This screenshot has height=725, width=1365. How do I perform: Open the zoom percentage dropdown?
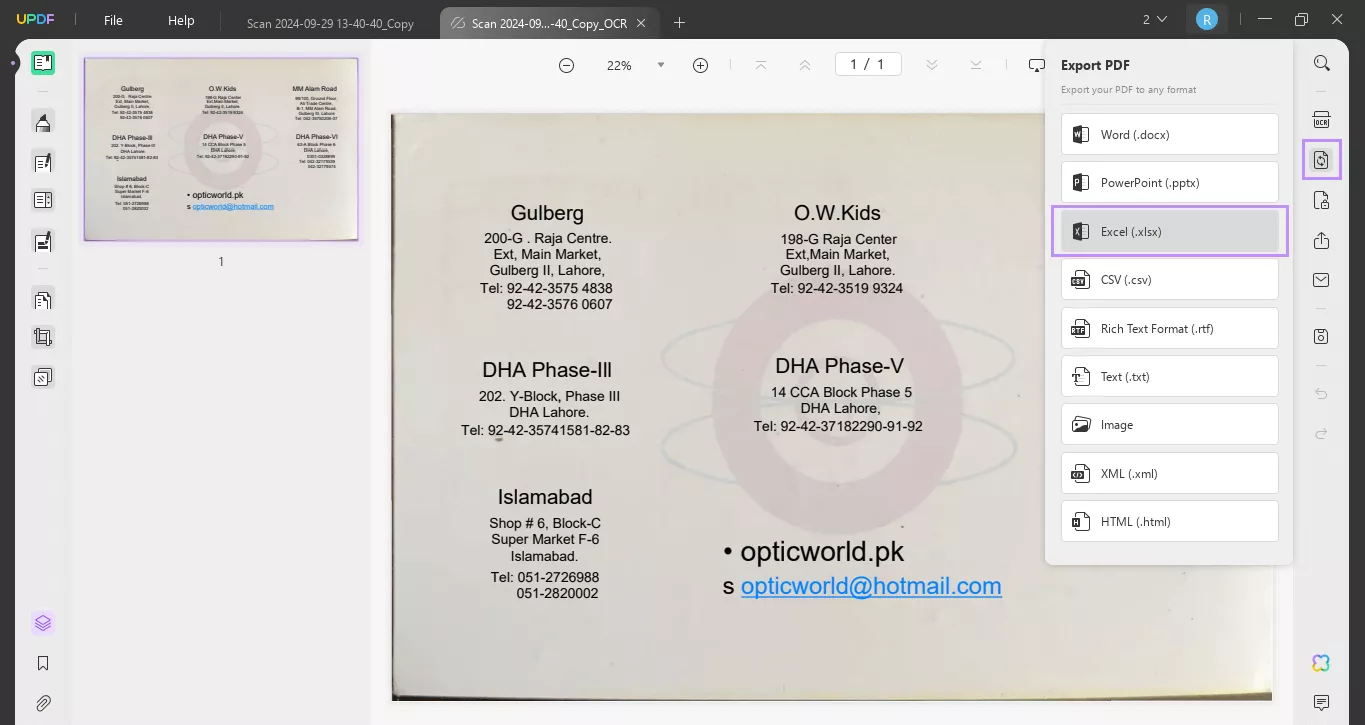tap(659, 64)
